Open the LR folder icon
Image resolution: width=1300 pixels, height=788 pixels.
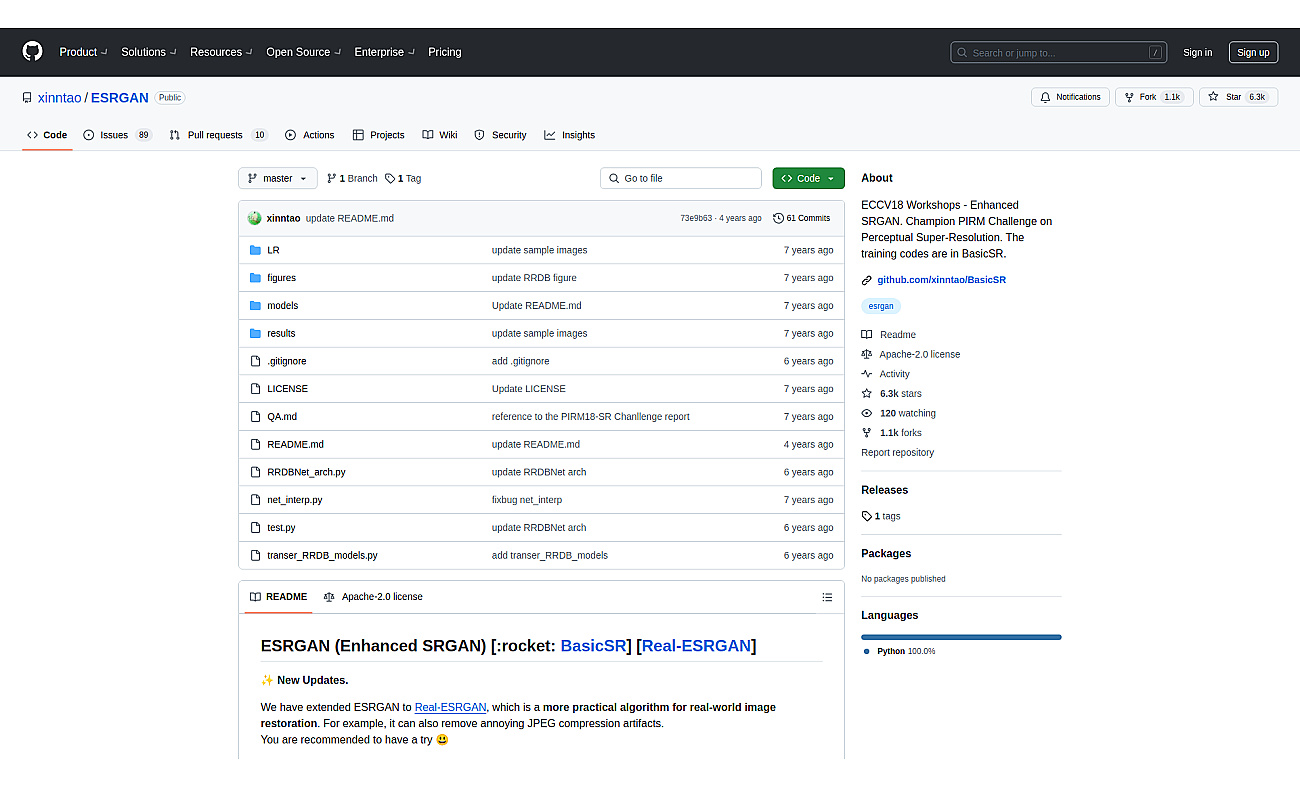[x=255, y=250]
